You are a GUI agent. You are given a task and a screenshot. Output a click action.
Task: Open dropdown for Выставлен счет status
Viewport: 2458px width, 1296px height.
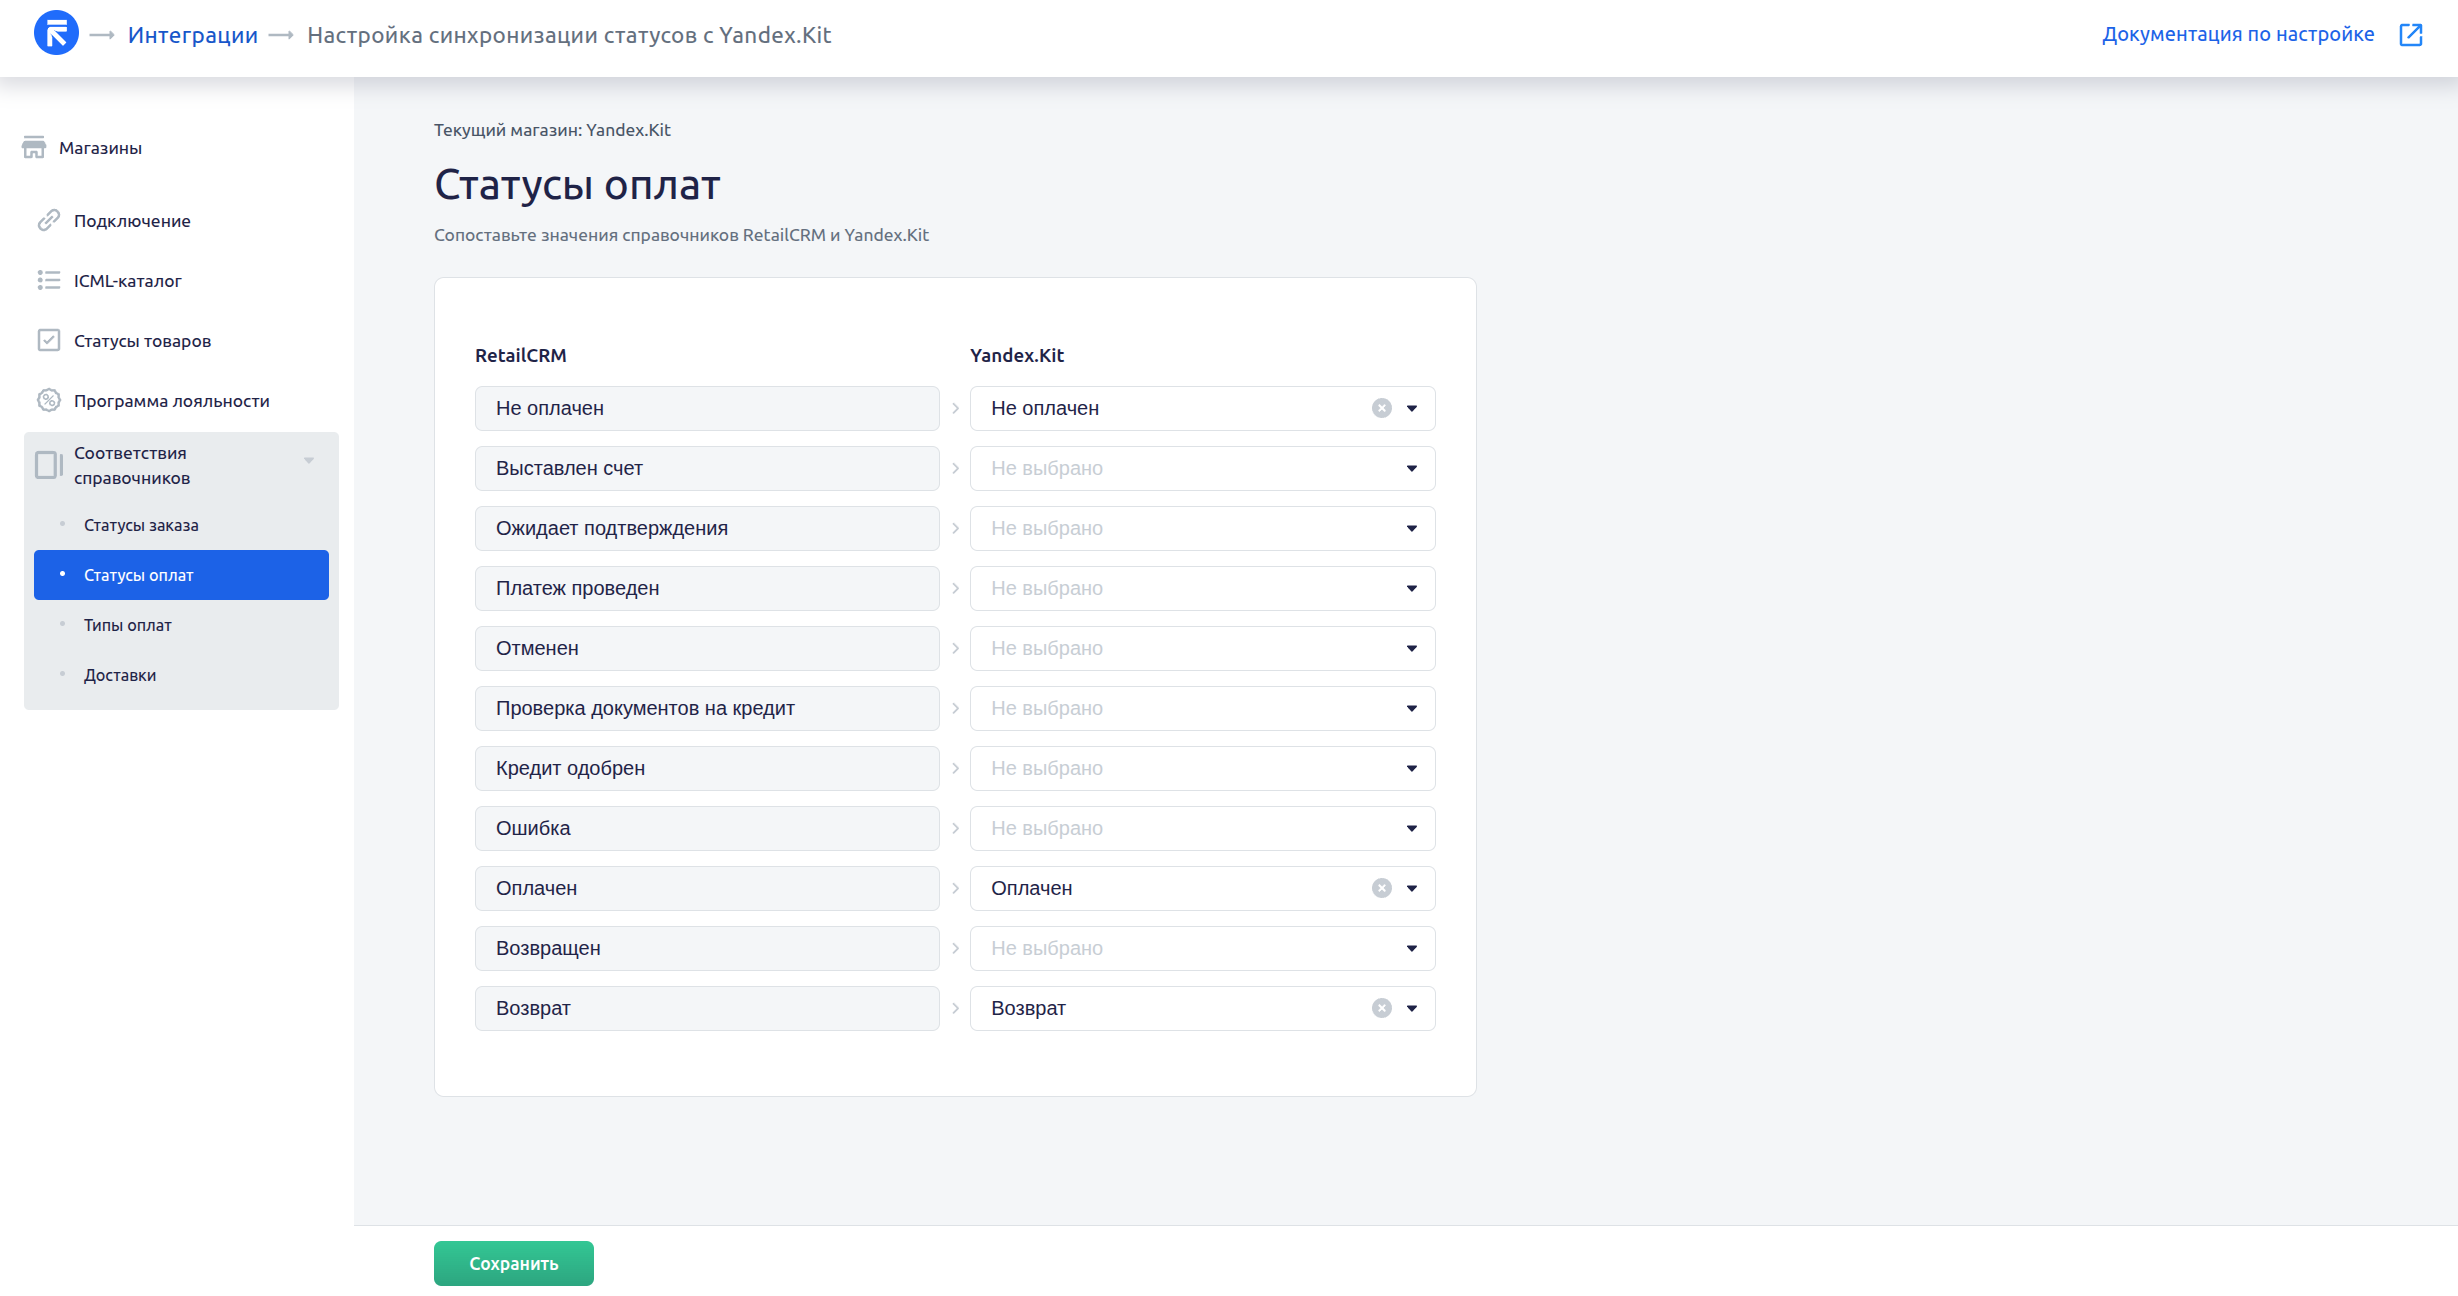click(x=1412, y=468)
